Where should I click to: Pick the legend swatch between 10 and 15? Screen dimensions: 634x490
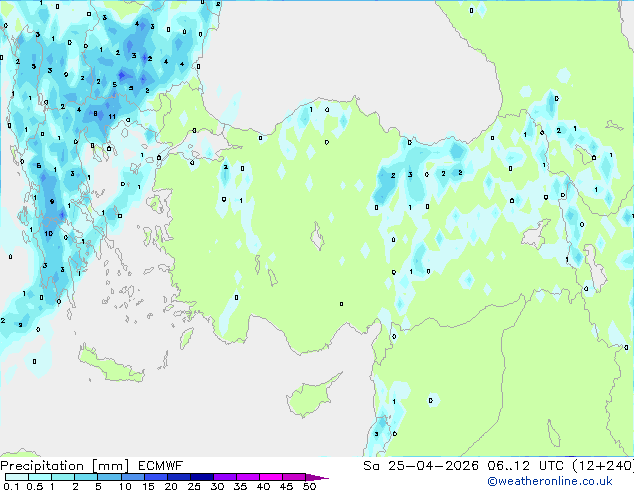[x=133, y=477]
